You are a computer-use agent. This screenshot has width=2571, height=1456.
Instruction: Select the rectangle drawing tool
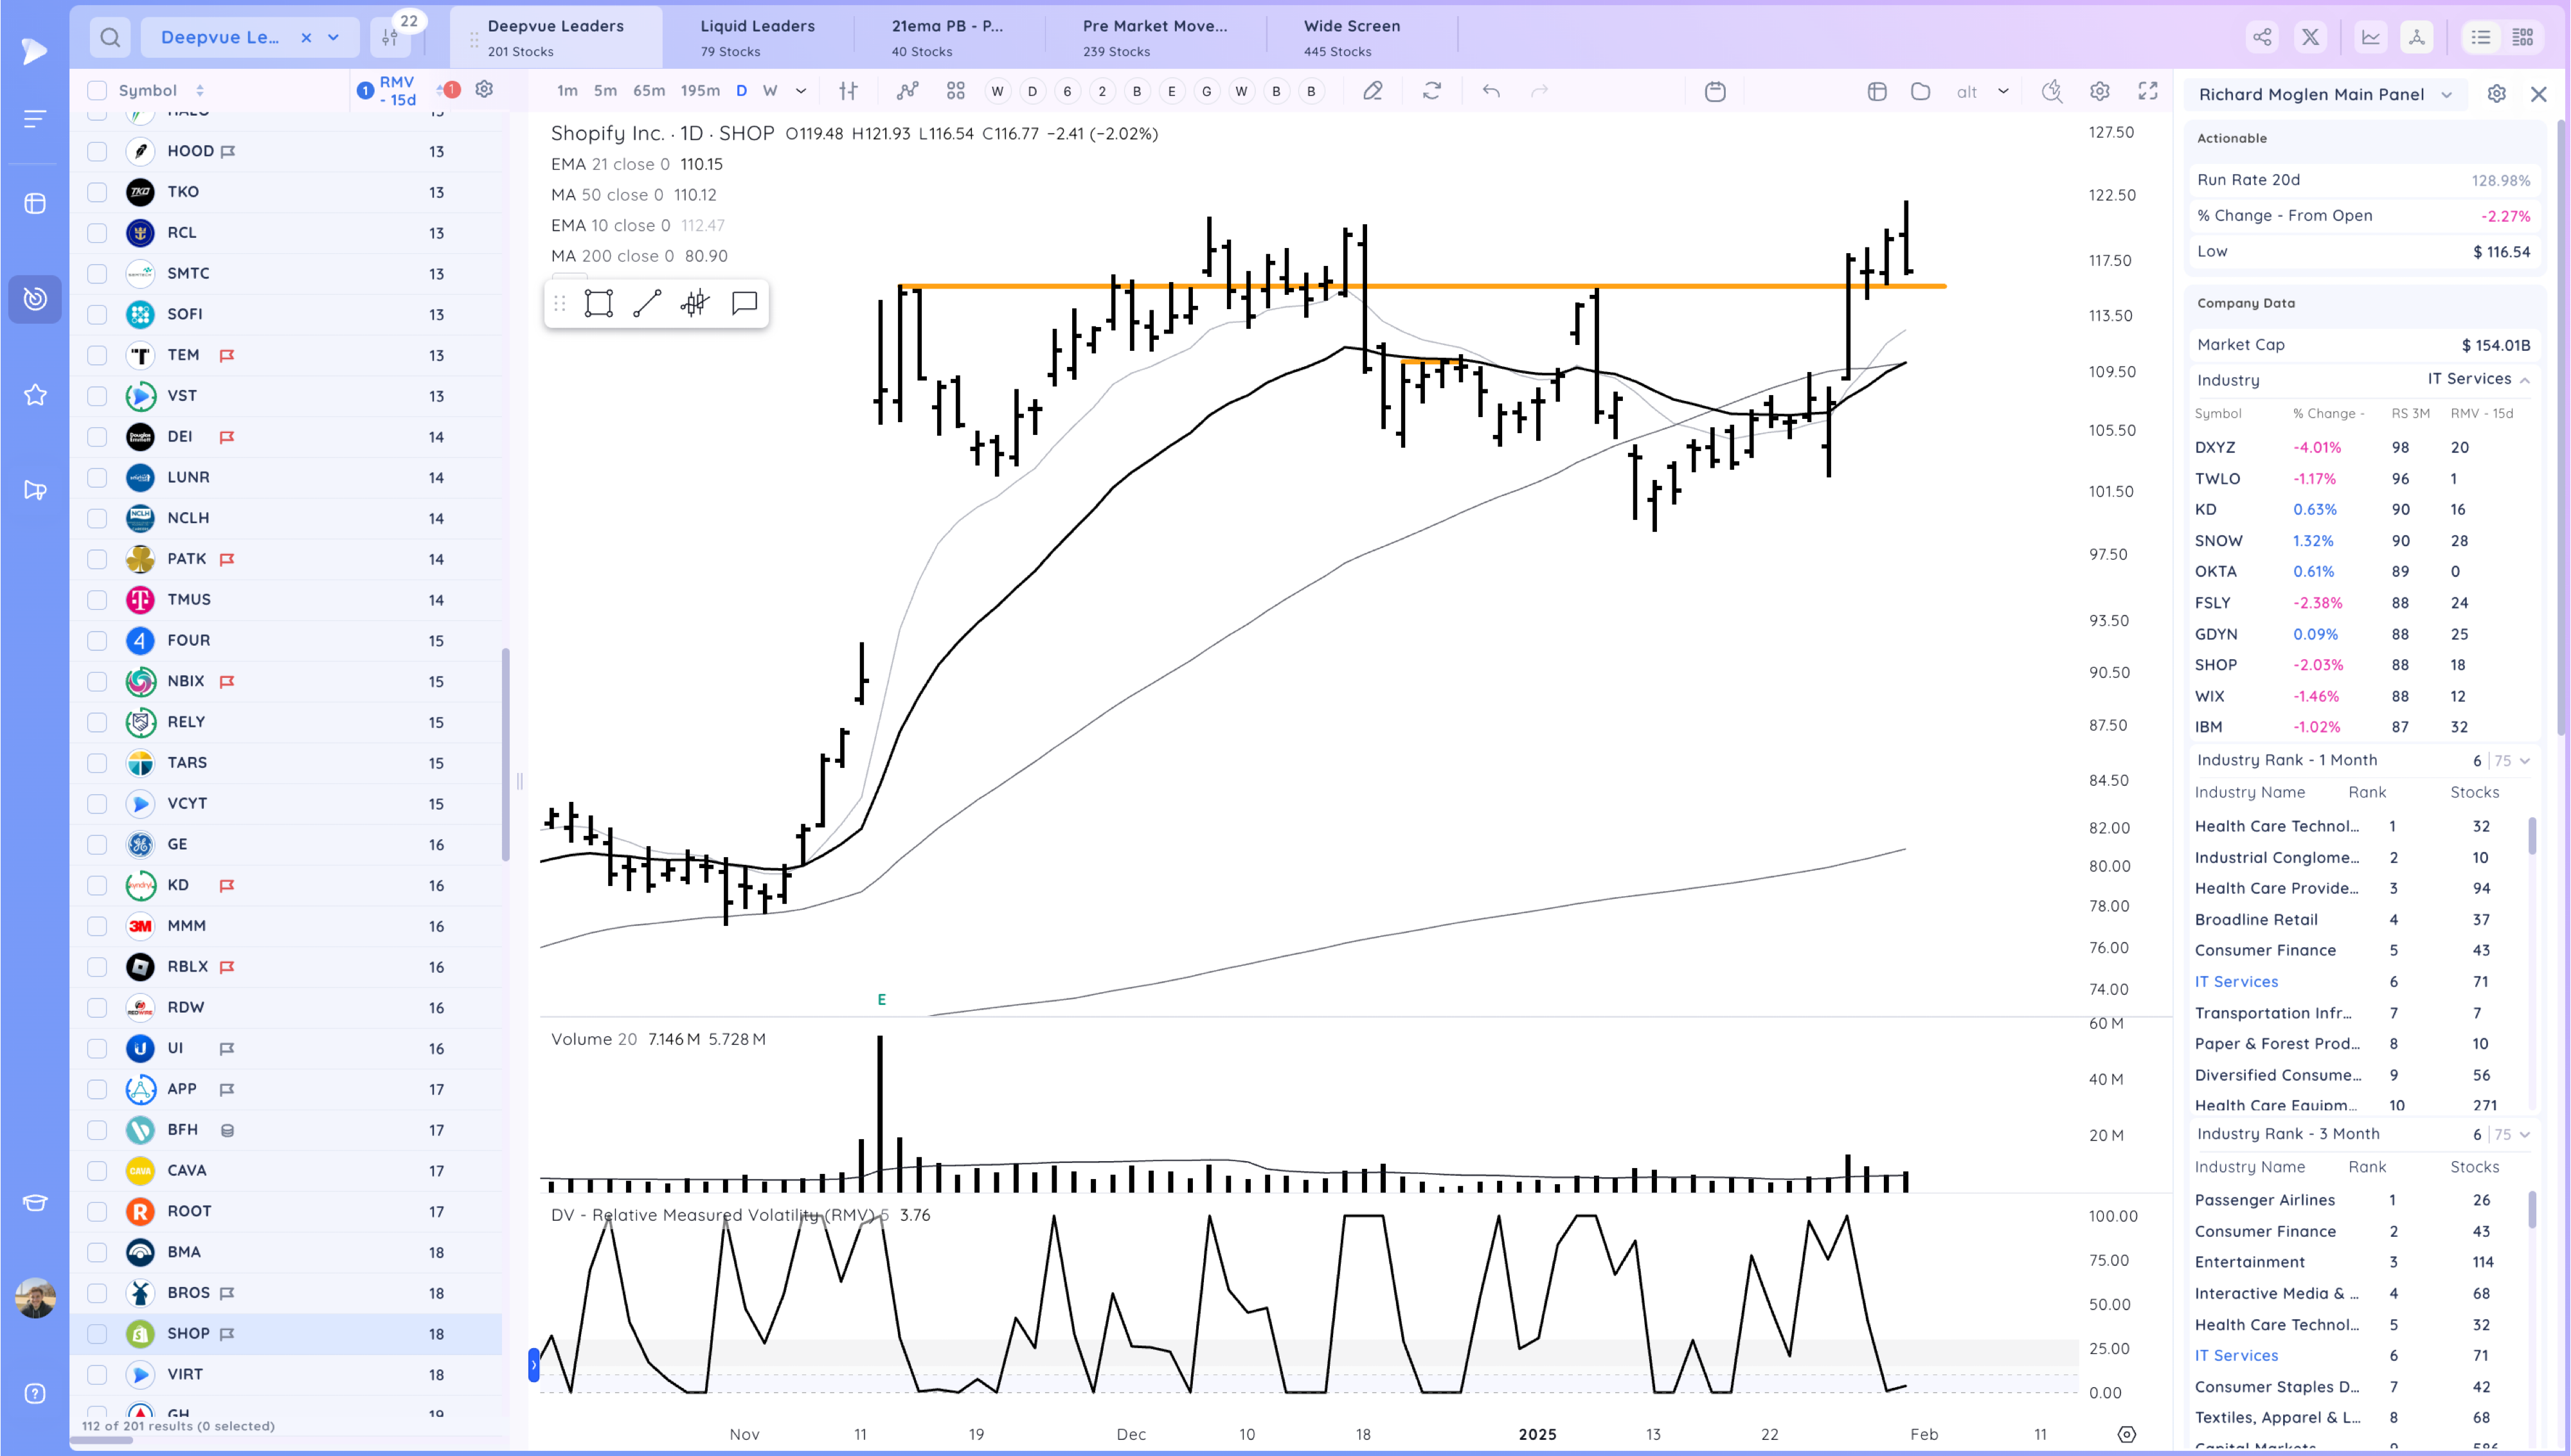[x=598, y=303]
